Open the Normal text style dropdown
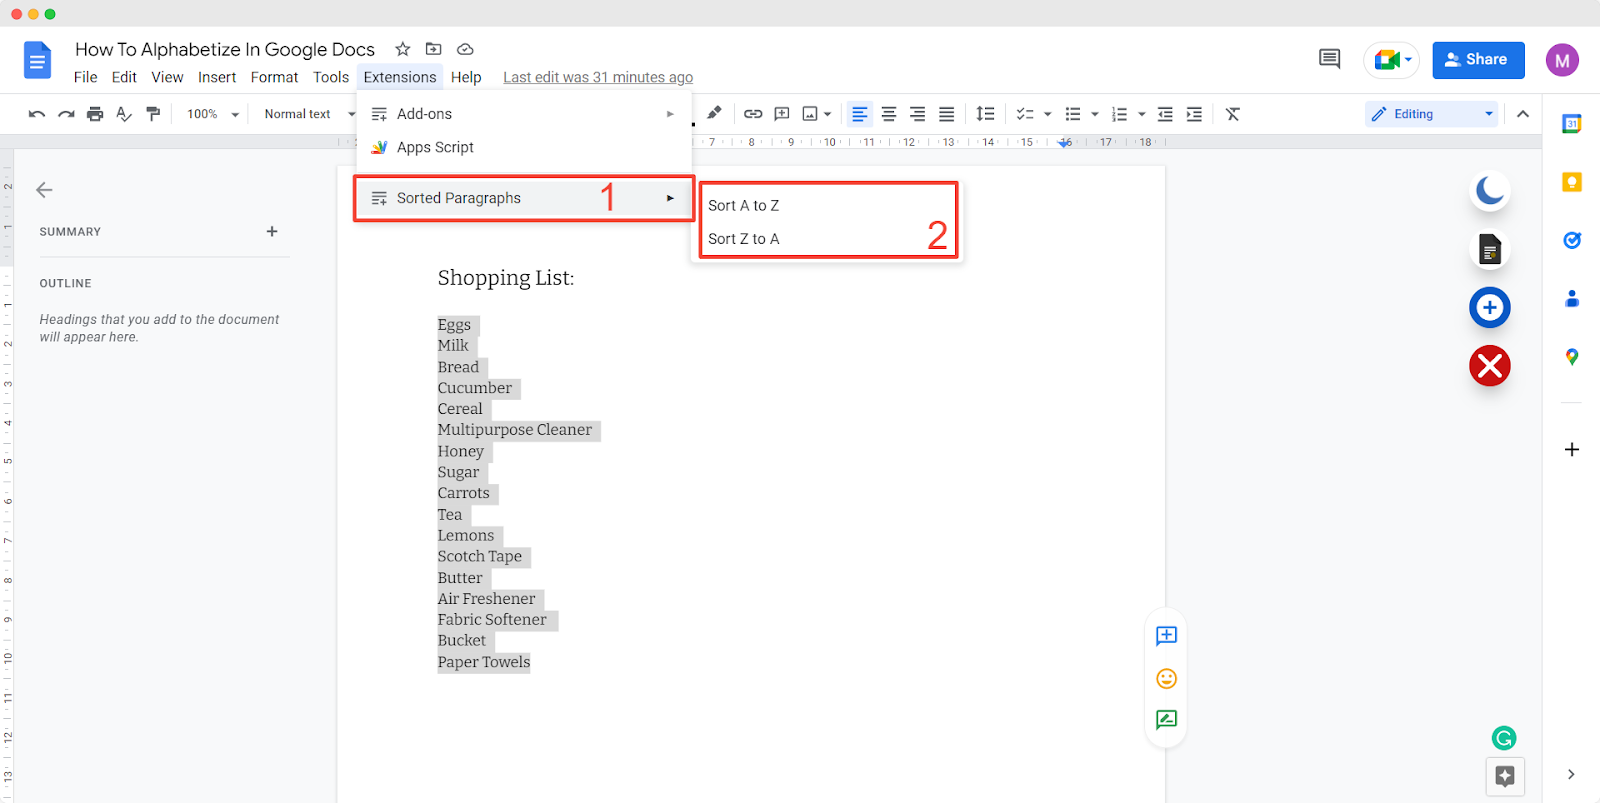 tap(309, 114)
